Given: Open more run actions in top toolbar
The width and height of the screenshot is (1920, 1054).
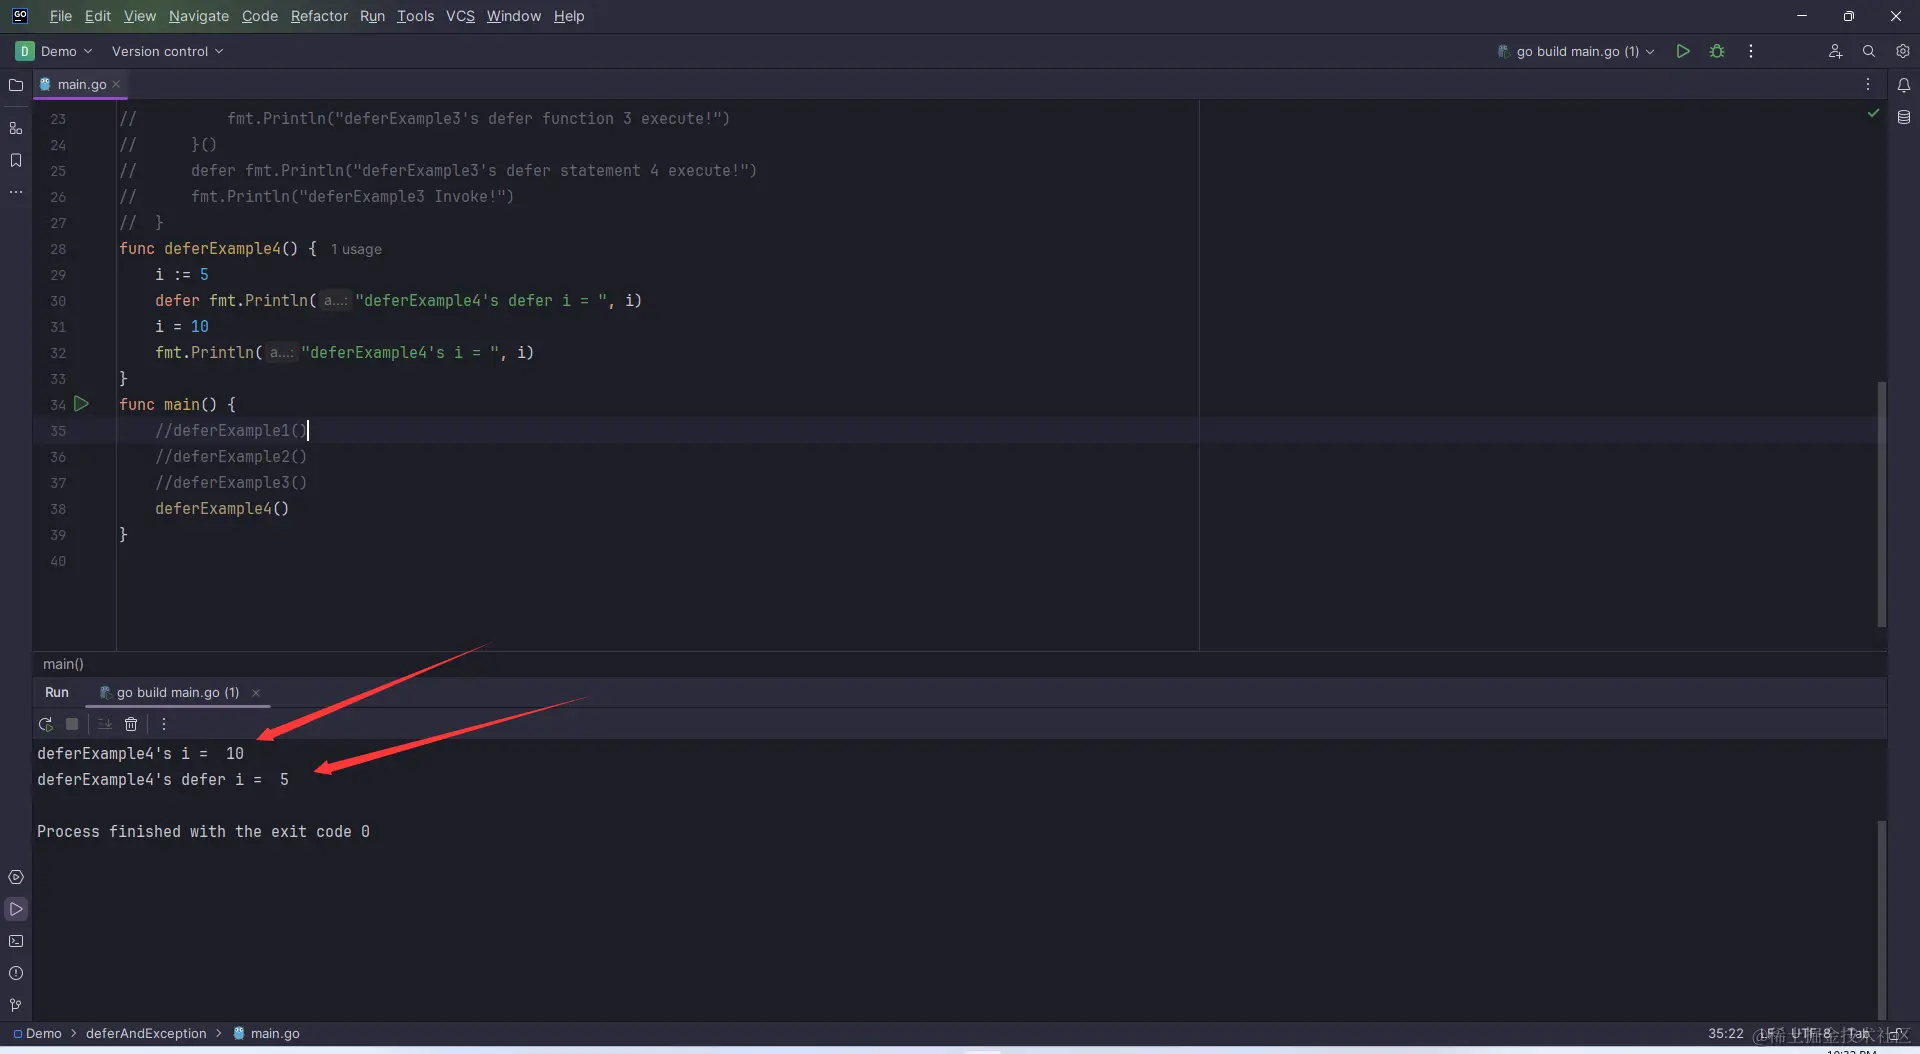Looking at the screenshot, I should [1750, 51].
